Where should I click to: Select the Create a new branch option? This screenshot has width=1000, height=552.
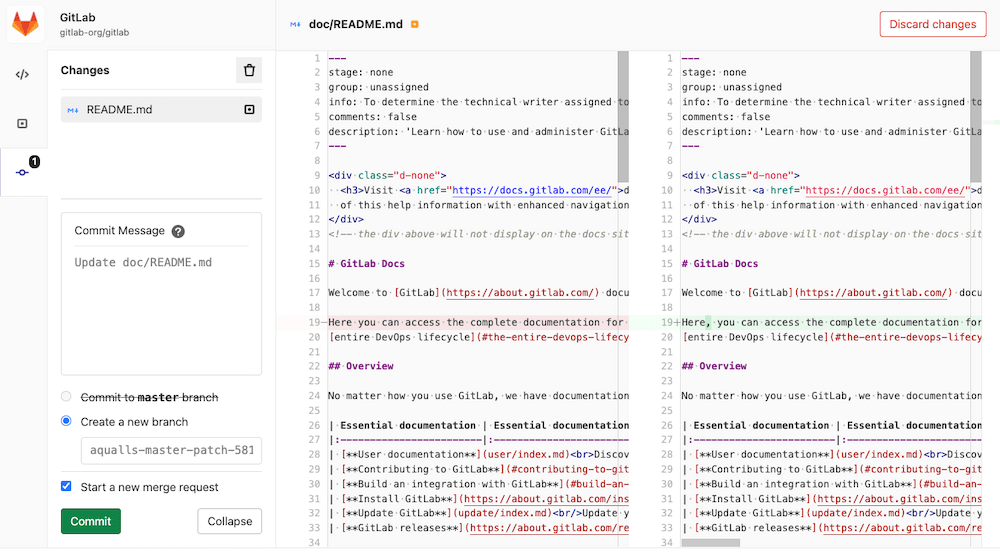66,421
